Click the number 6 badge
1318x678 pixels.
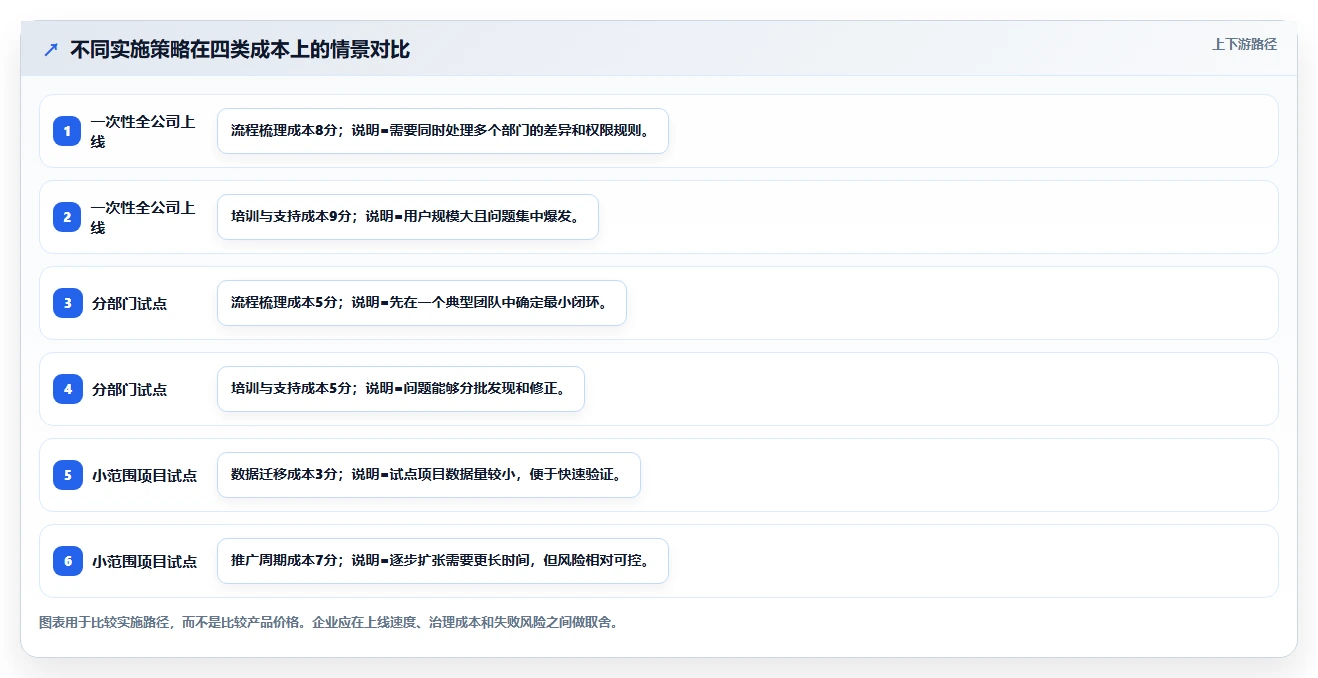(x=67, y=561)
